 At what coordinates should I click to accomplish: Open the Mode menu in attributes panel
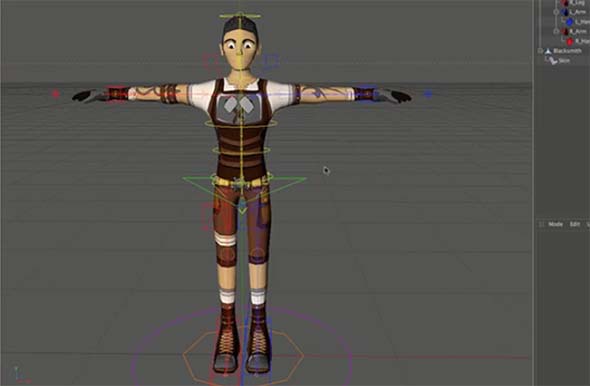click(555, 224)
